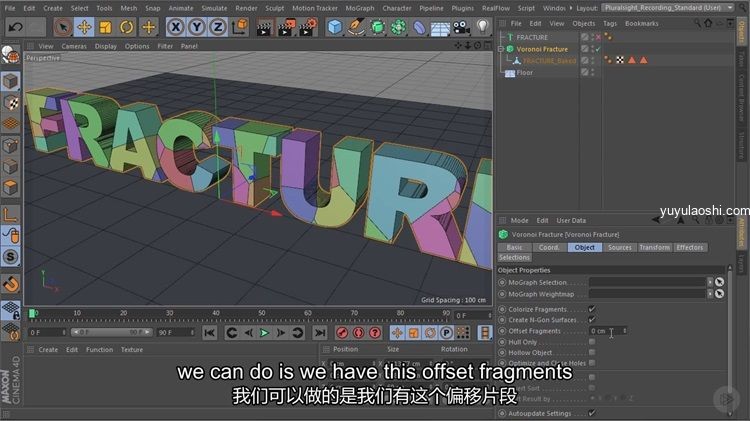Viewport: 750px width, 421px height.
Task: Select the Rotate tool
Action: 126,27
